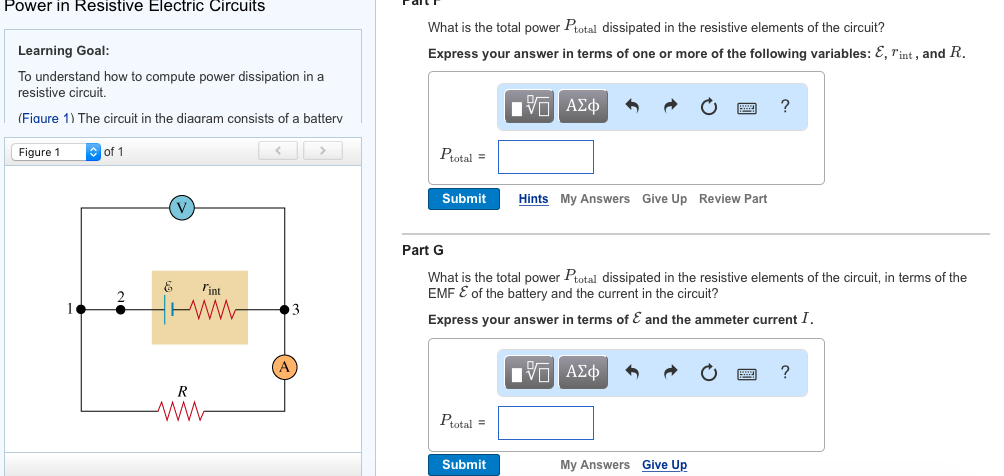Open Greek symbols palette in Part G
1004x476 pixels.
pyautogui.click(x=583, y=372)
